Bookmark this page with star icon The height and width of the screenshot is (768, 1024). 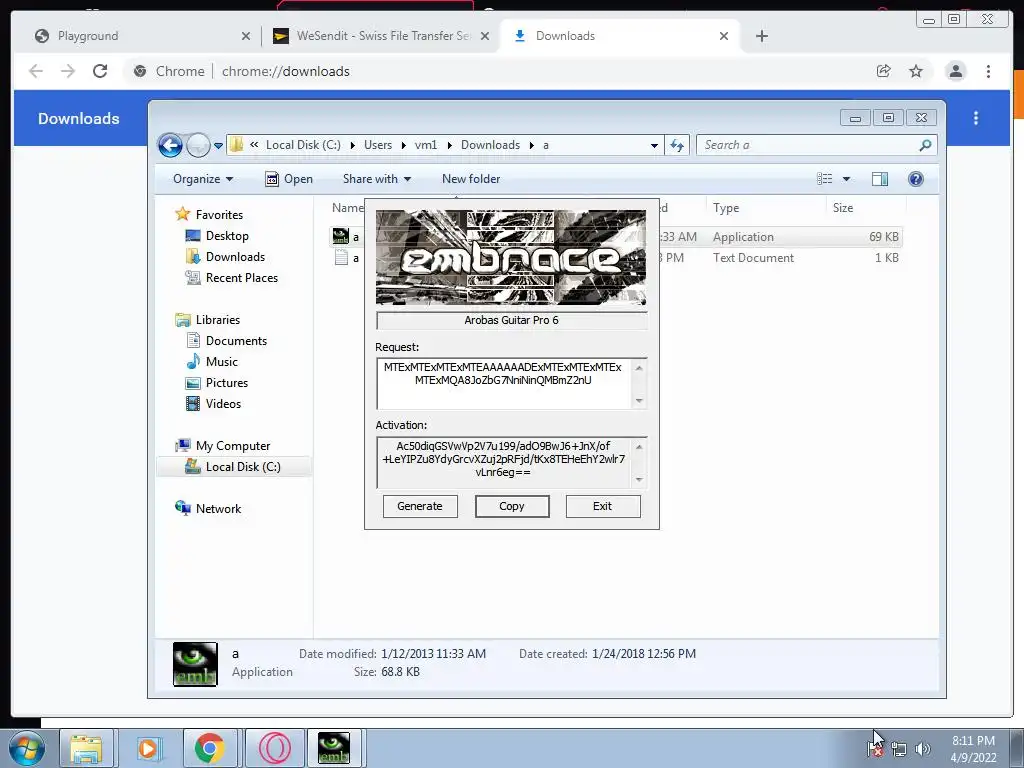(916, 71)
